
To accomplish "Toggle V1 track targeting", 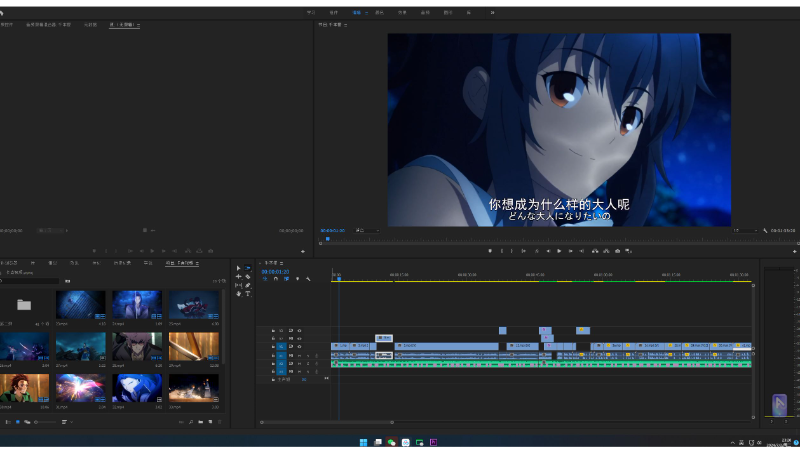I will click(x=281, y=346).
